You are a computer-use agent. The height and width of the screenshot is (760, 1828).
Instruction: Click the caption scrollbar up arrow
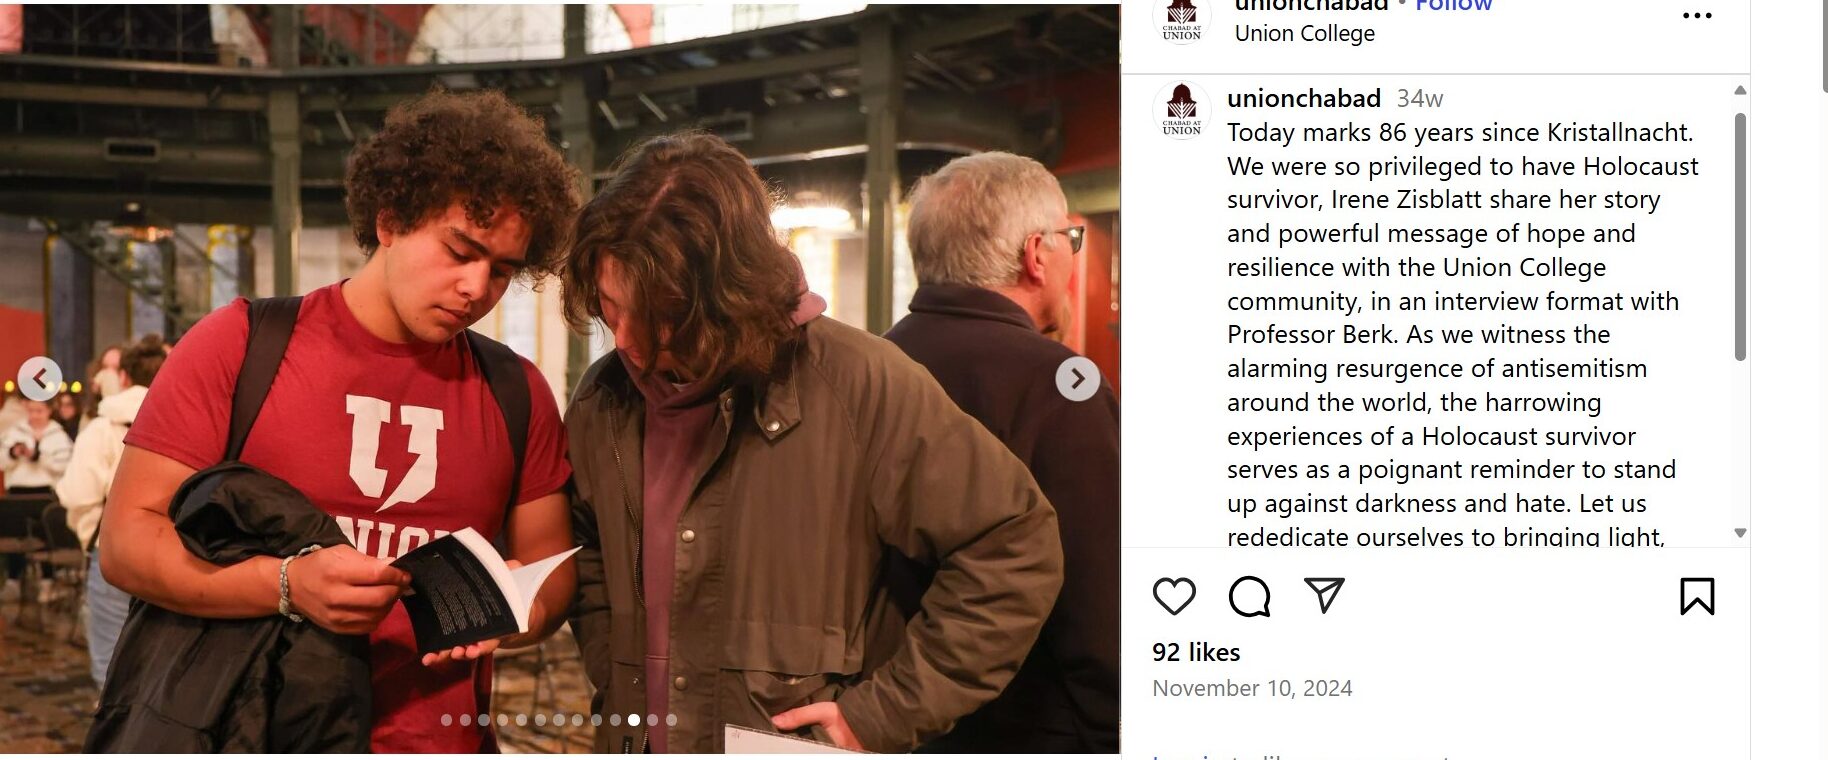point(1740,90)
